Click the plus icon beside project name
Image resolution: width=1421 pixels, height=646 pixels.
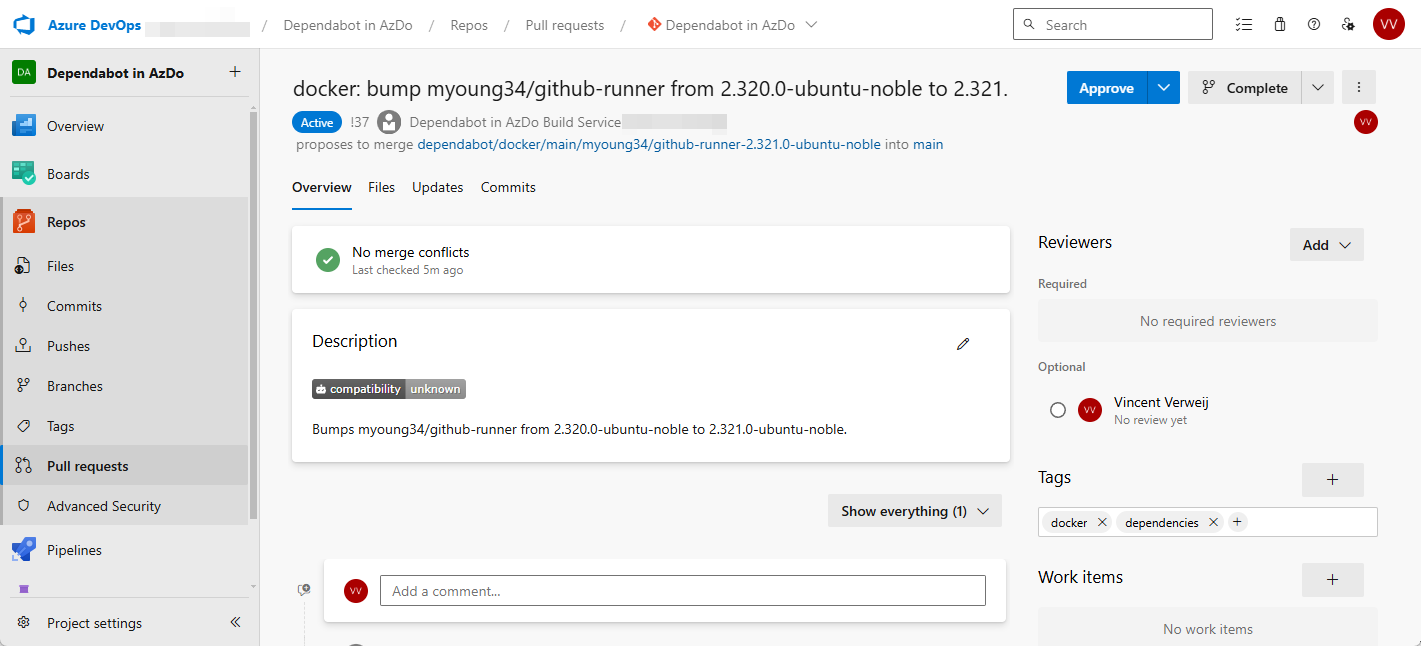coord(235,72)
